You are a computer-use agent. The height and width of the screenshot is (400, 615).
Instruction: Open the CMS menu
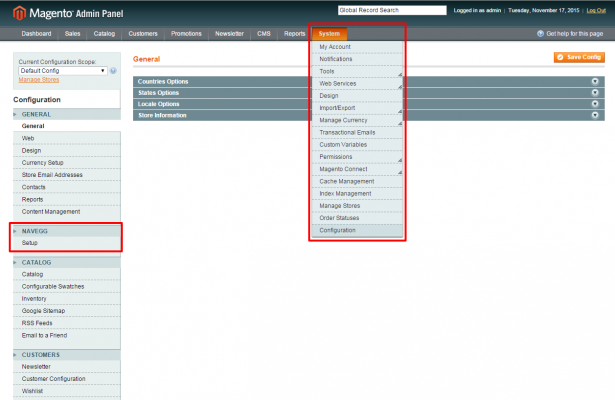(264, 34)
